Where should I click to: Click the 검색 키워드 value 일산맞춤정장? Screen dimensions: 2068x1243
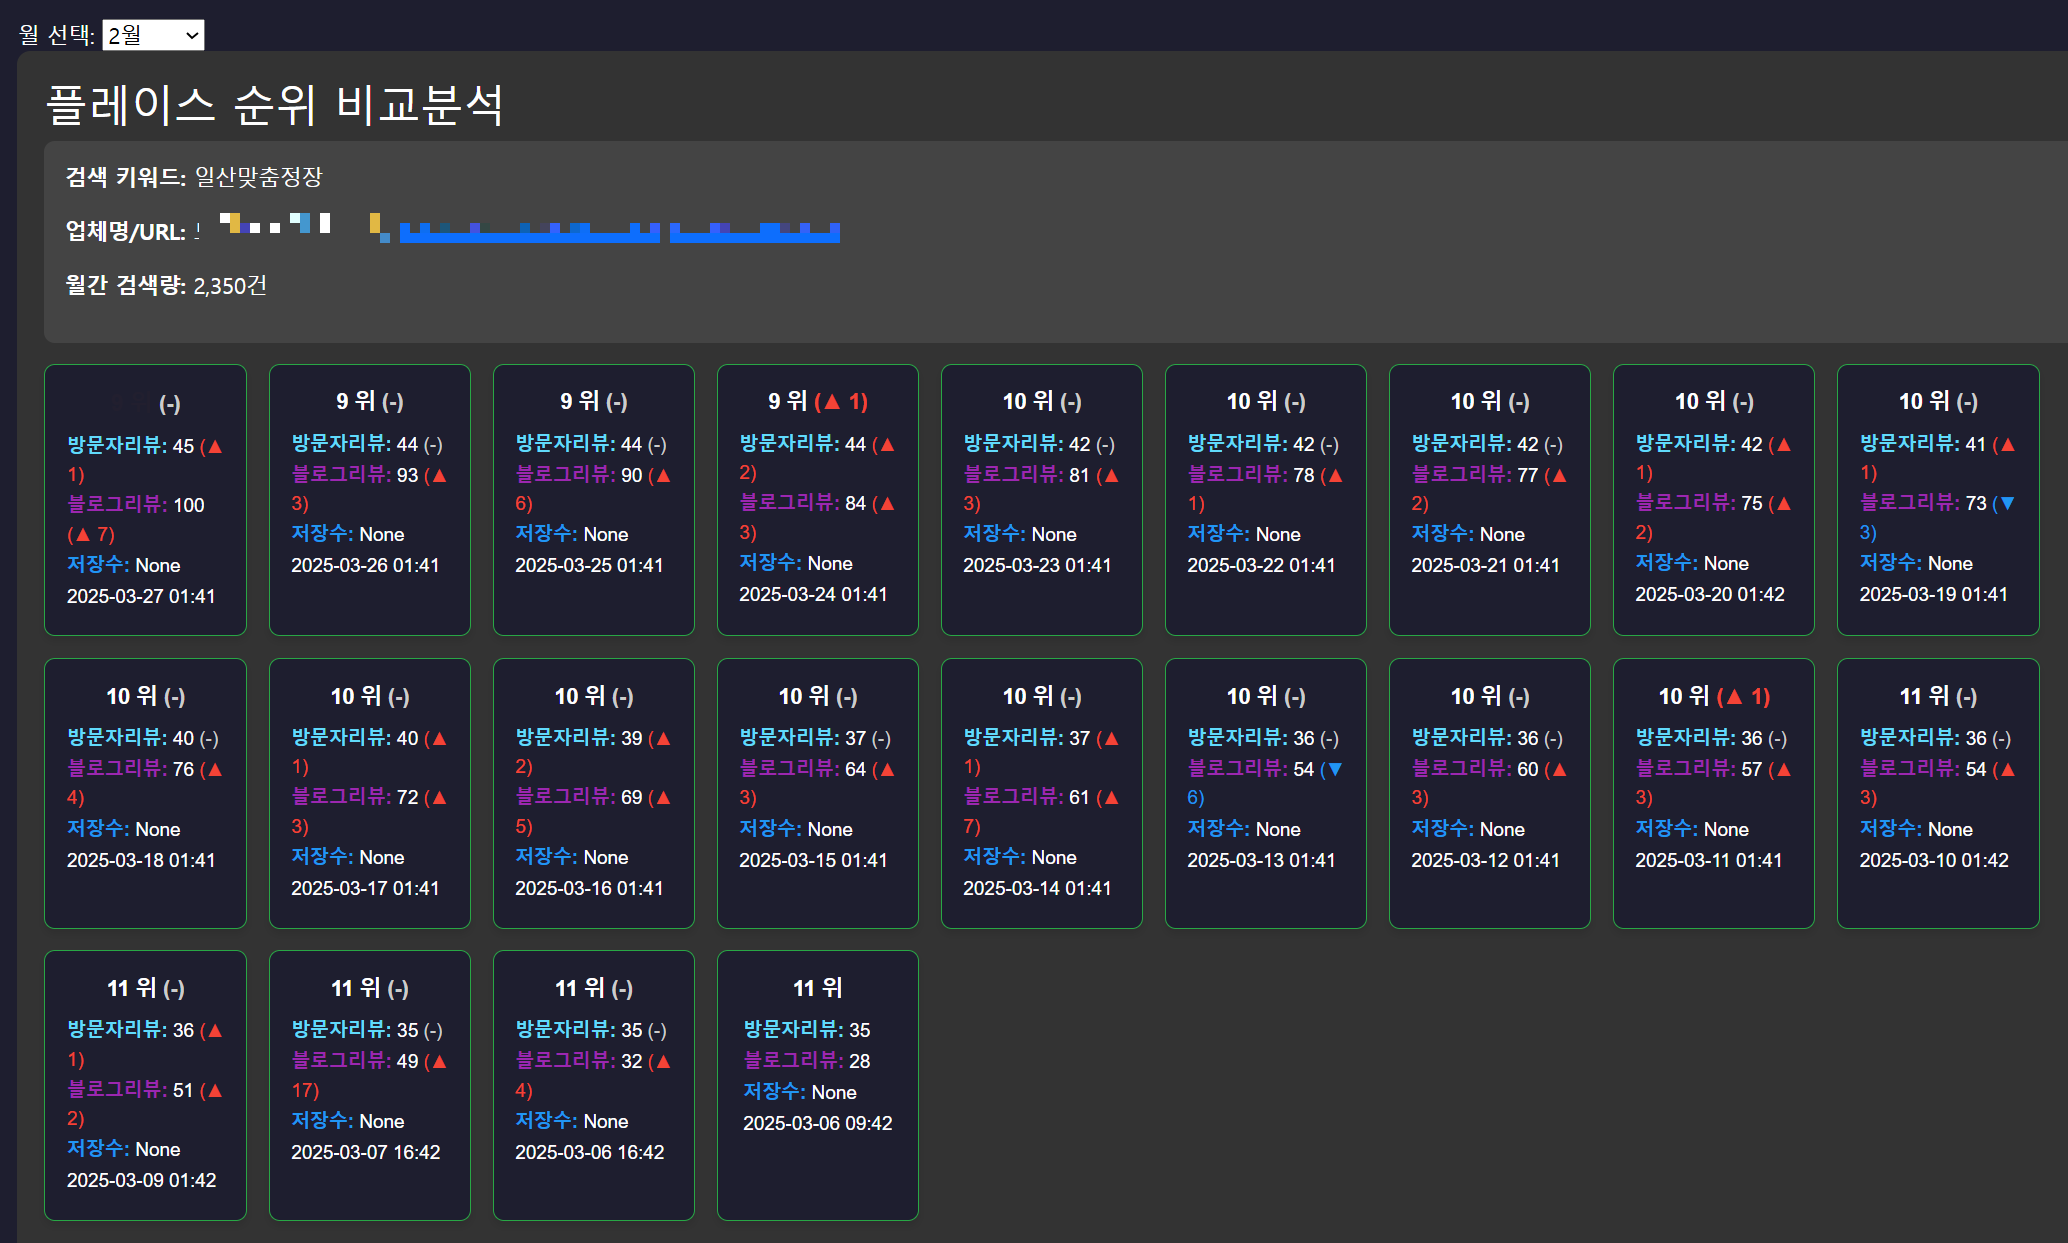[258, 177]
